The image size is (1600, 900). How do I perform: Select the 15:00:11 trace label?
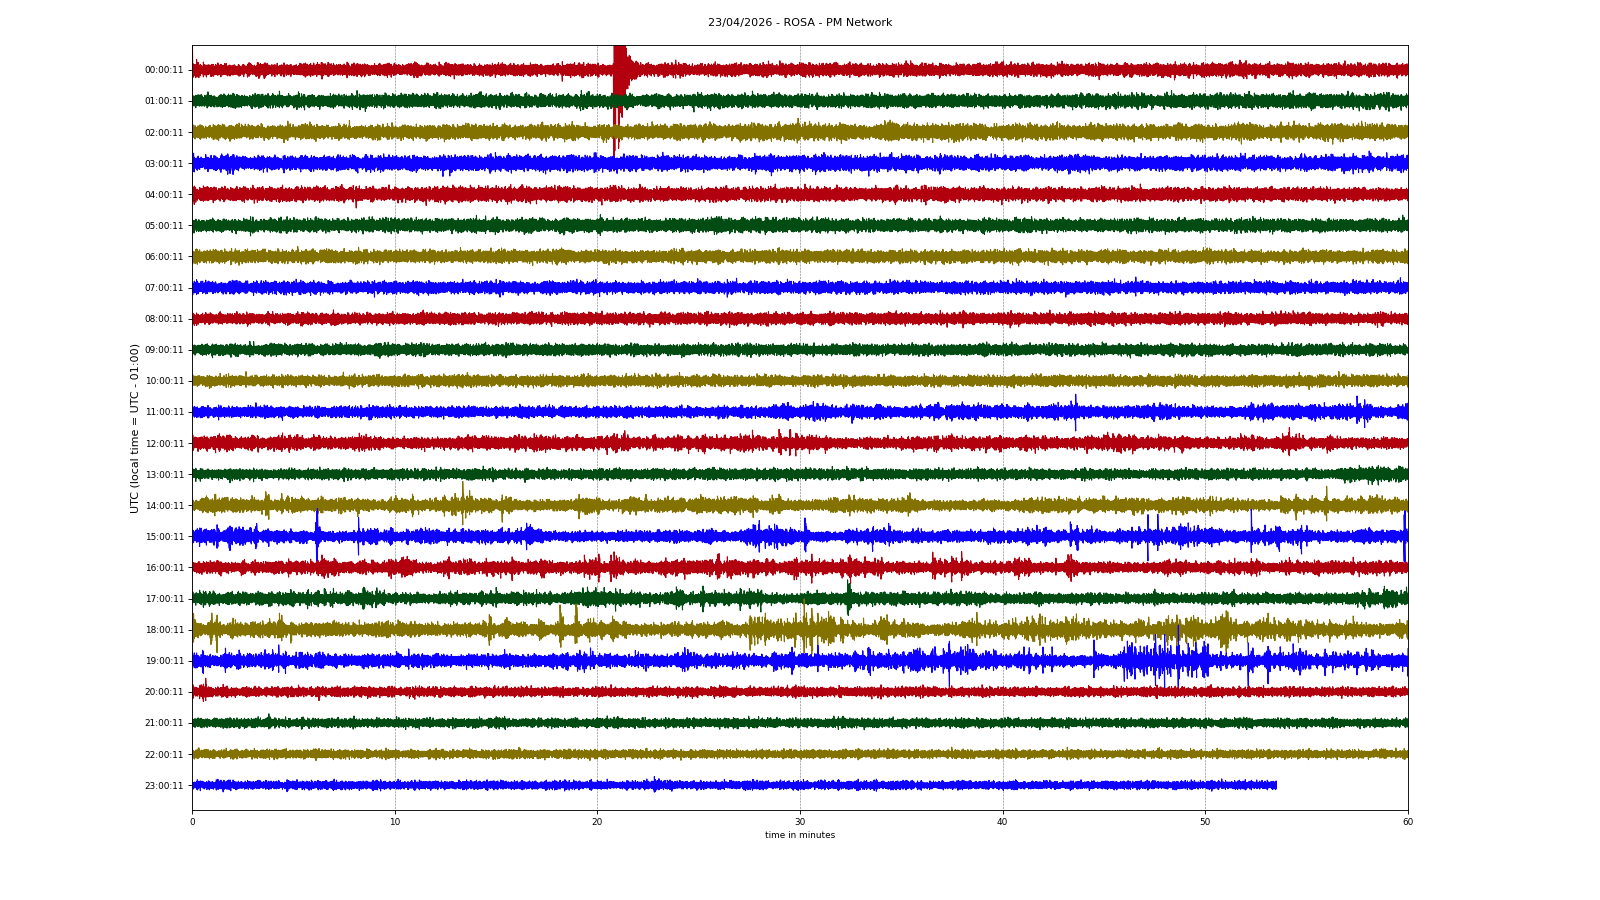pyautogui.click(x=164, y=537)
